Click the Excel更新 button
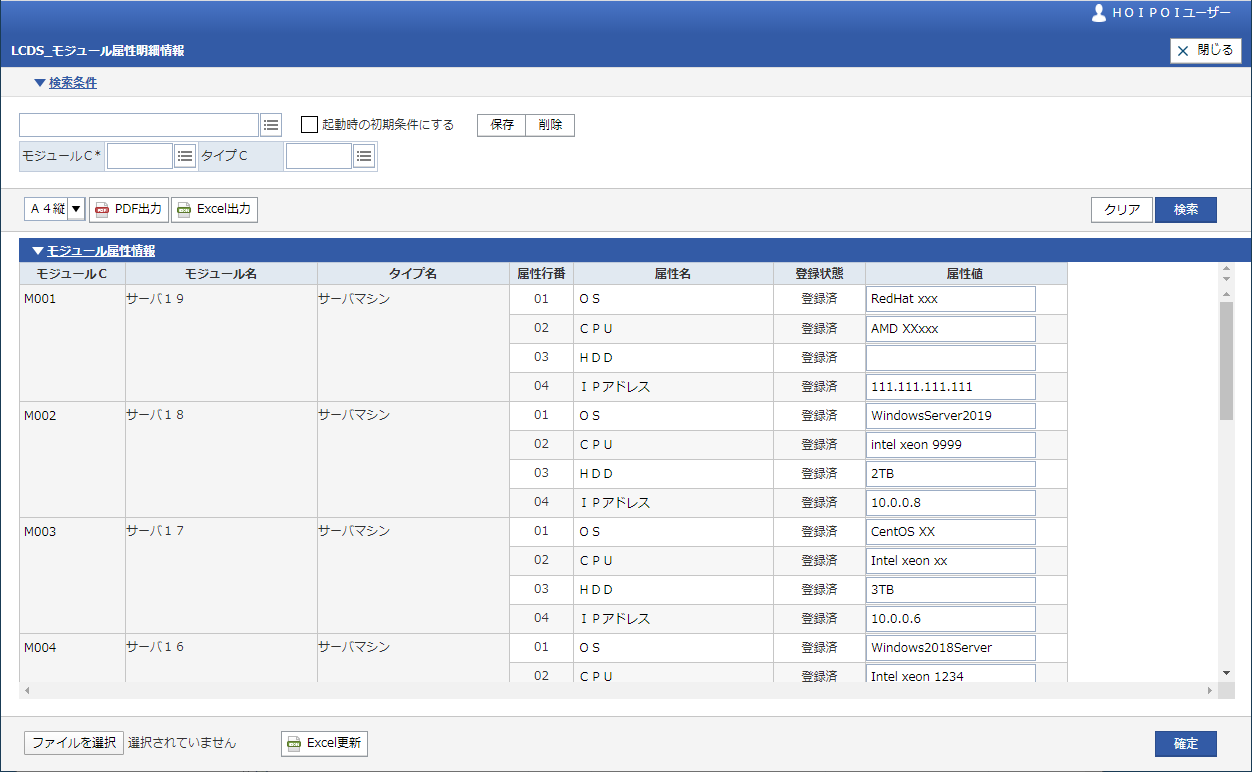The width and height of the screenshot is (1252, 772). click(324, 743)
